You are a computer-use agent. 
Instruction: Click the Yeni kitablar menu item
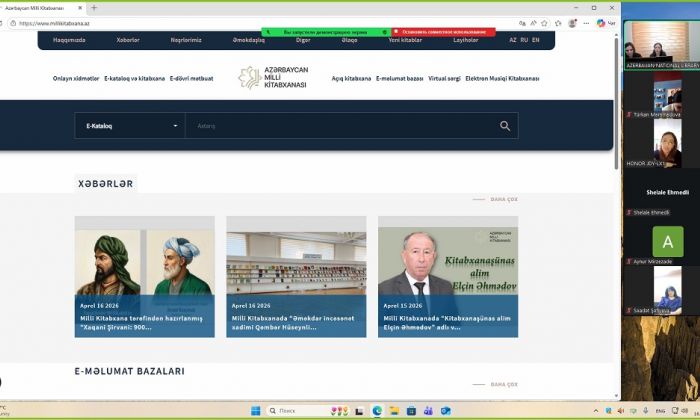(405, 40)
